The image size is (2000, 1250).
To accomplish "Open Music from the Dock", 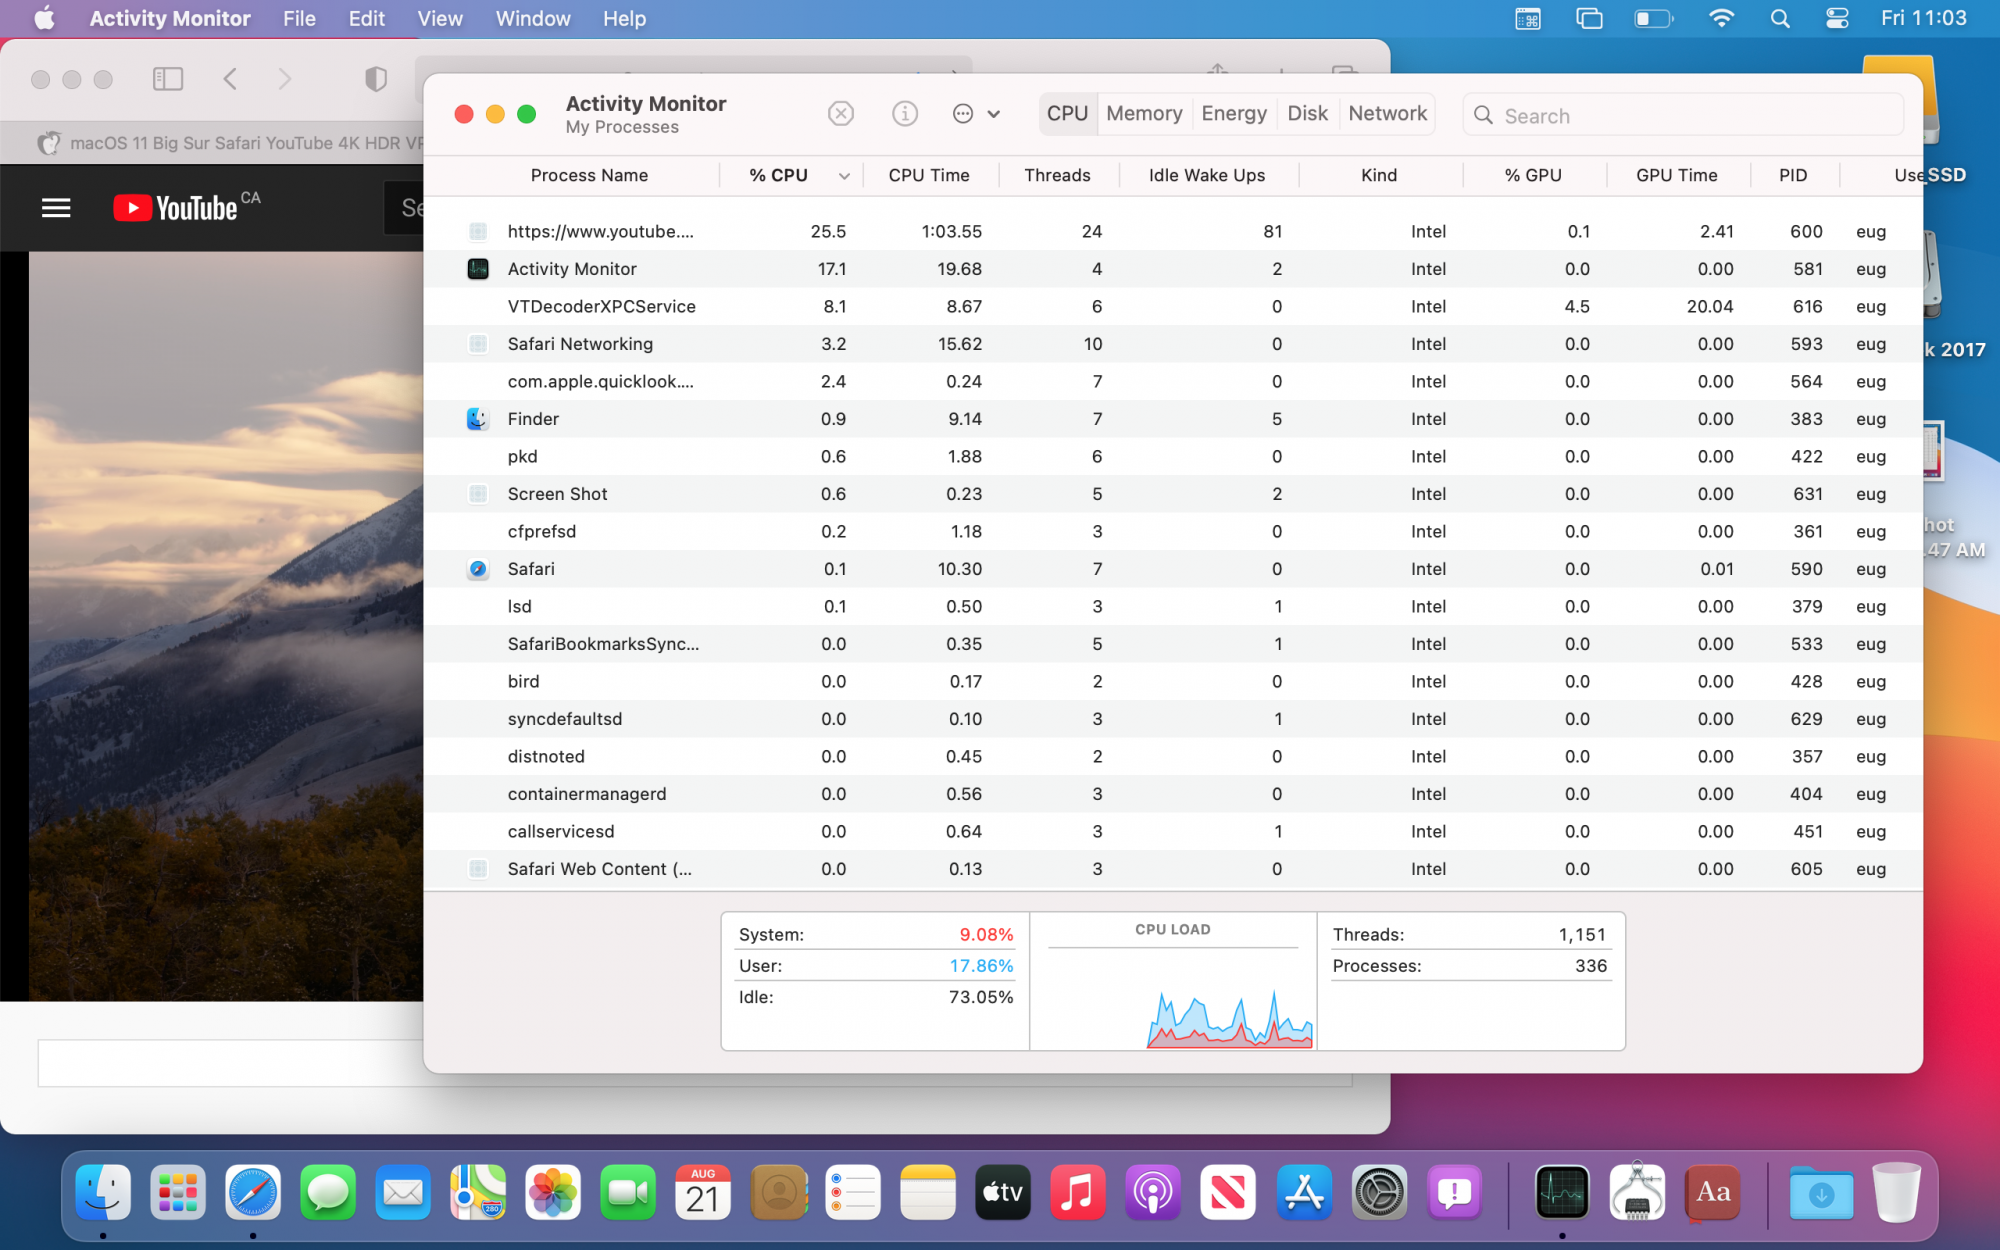I will (x=1078, y=1192).
